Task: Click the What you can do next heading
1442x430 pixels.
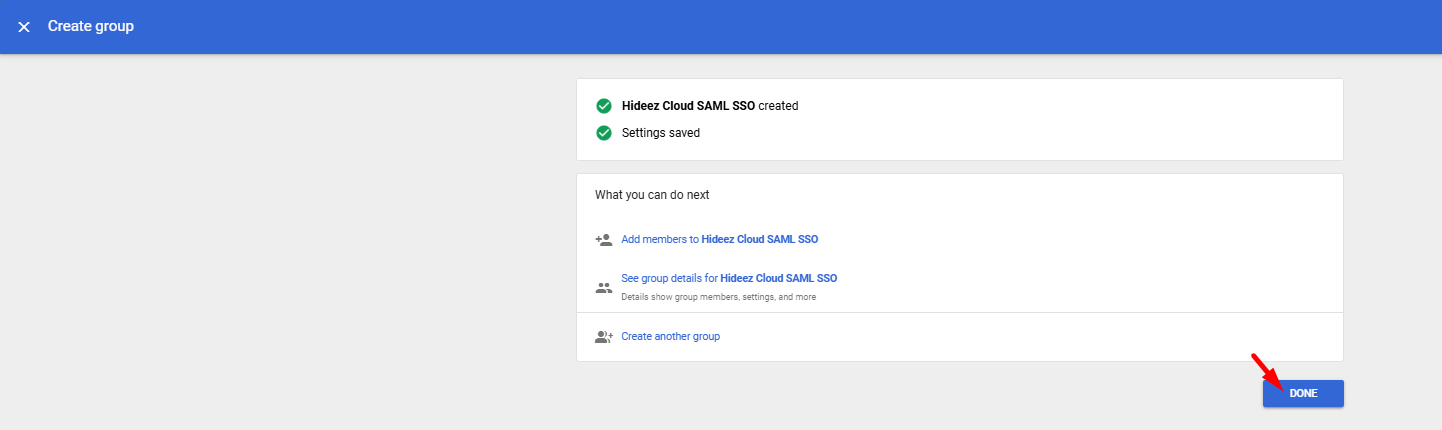Action: point(652,195)
